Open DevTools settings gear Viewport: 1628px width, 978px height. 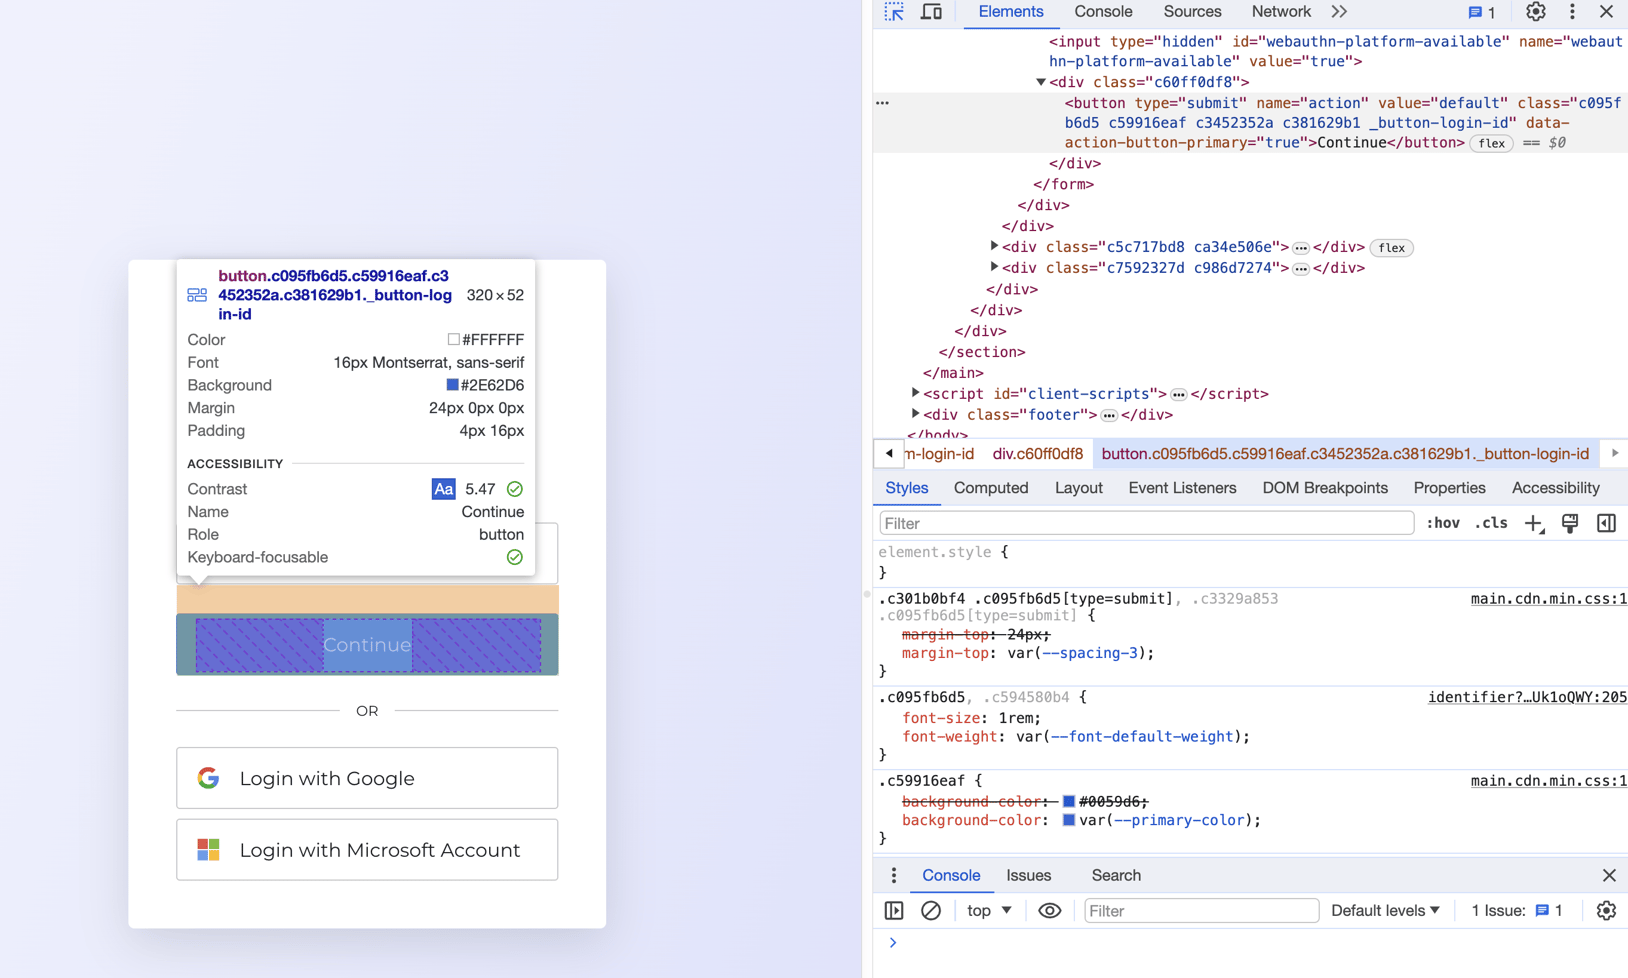point(1536,12)
